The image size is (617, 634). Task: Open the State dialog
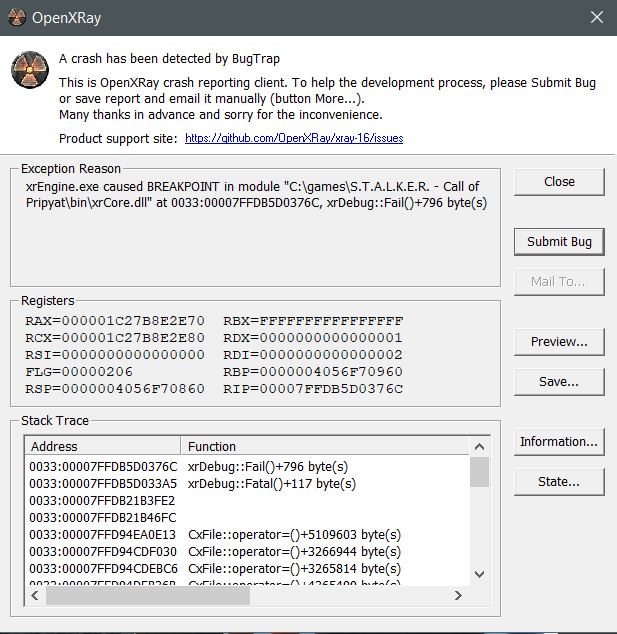pos(559,482)
